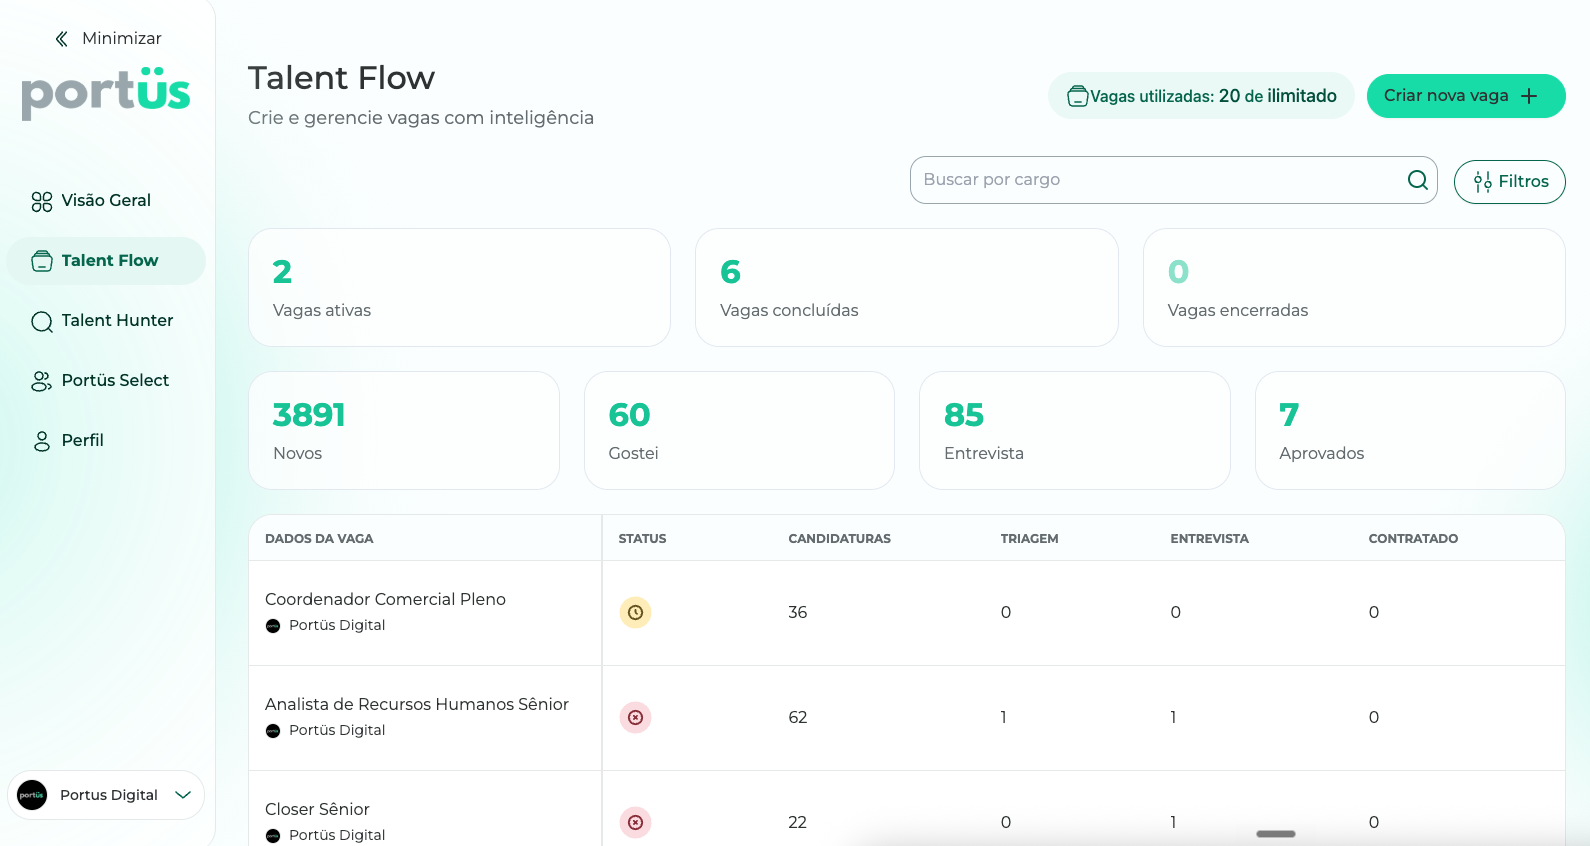The width and height of the screenshot is (1590, 846).
Task: Open Perfil sidebar item
Action: (106, 441)
